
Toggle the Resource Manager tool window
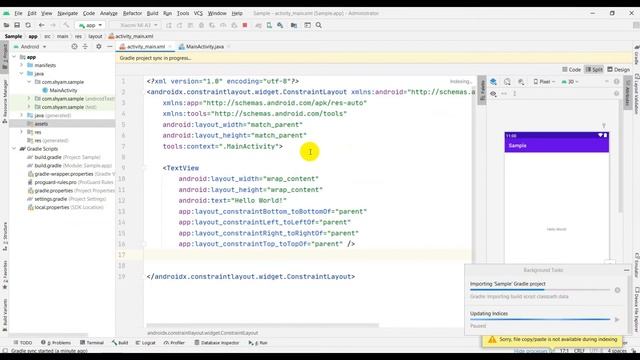coord(4,101)
